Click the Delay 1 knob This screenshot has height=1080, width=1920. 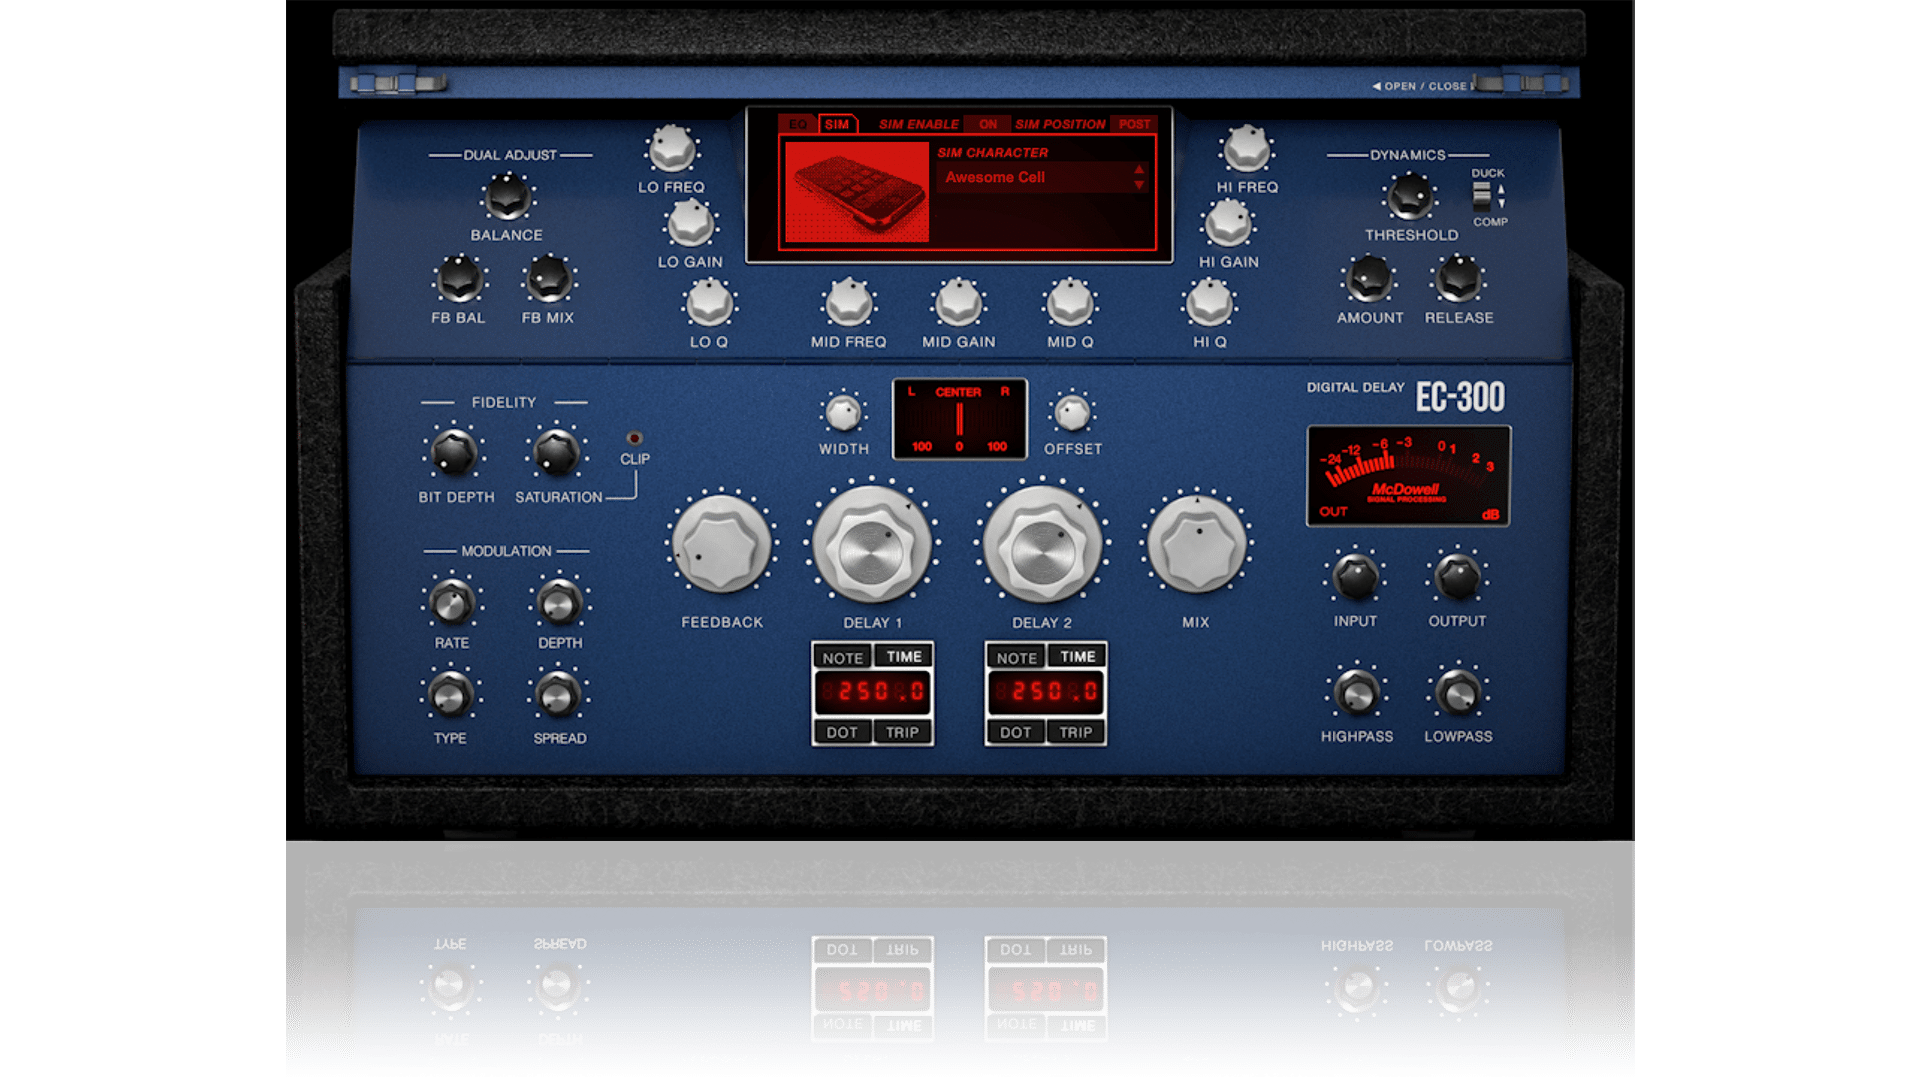(x=871, y=546)
